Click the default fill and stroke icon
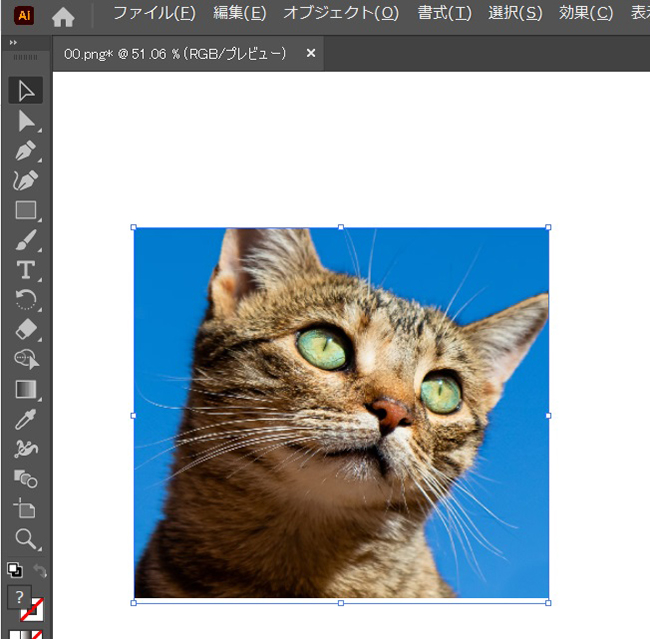The image size is (650, 639). (15, 570)
